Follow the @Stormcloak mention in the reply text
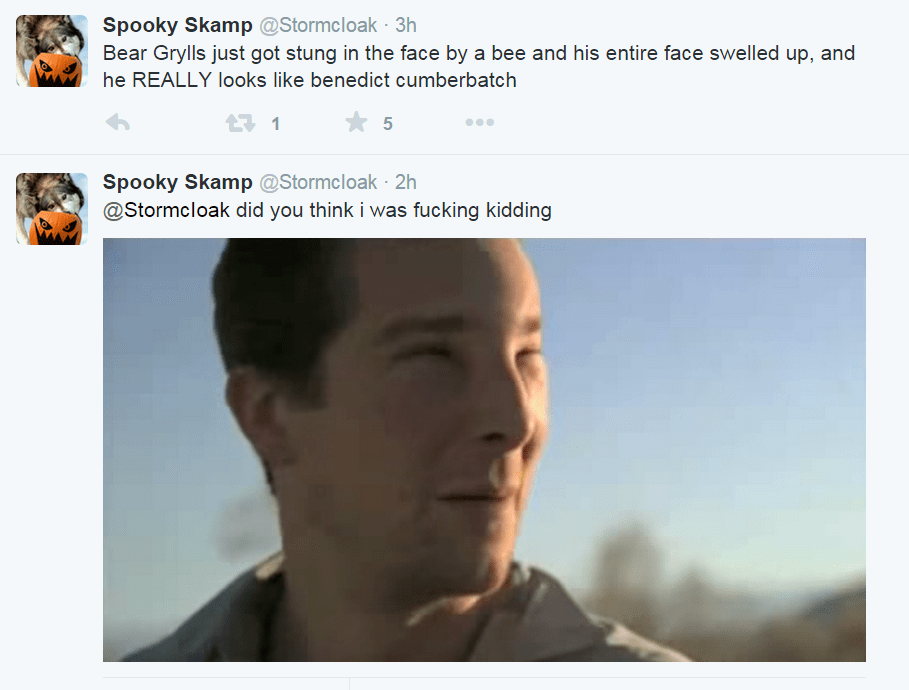 coord(166,210)
